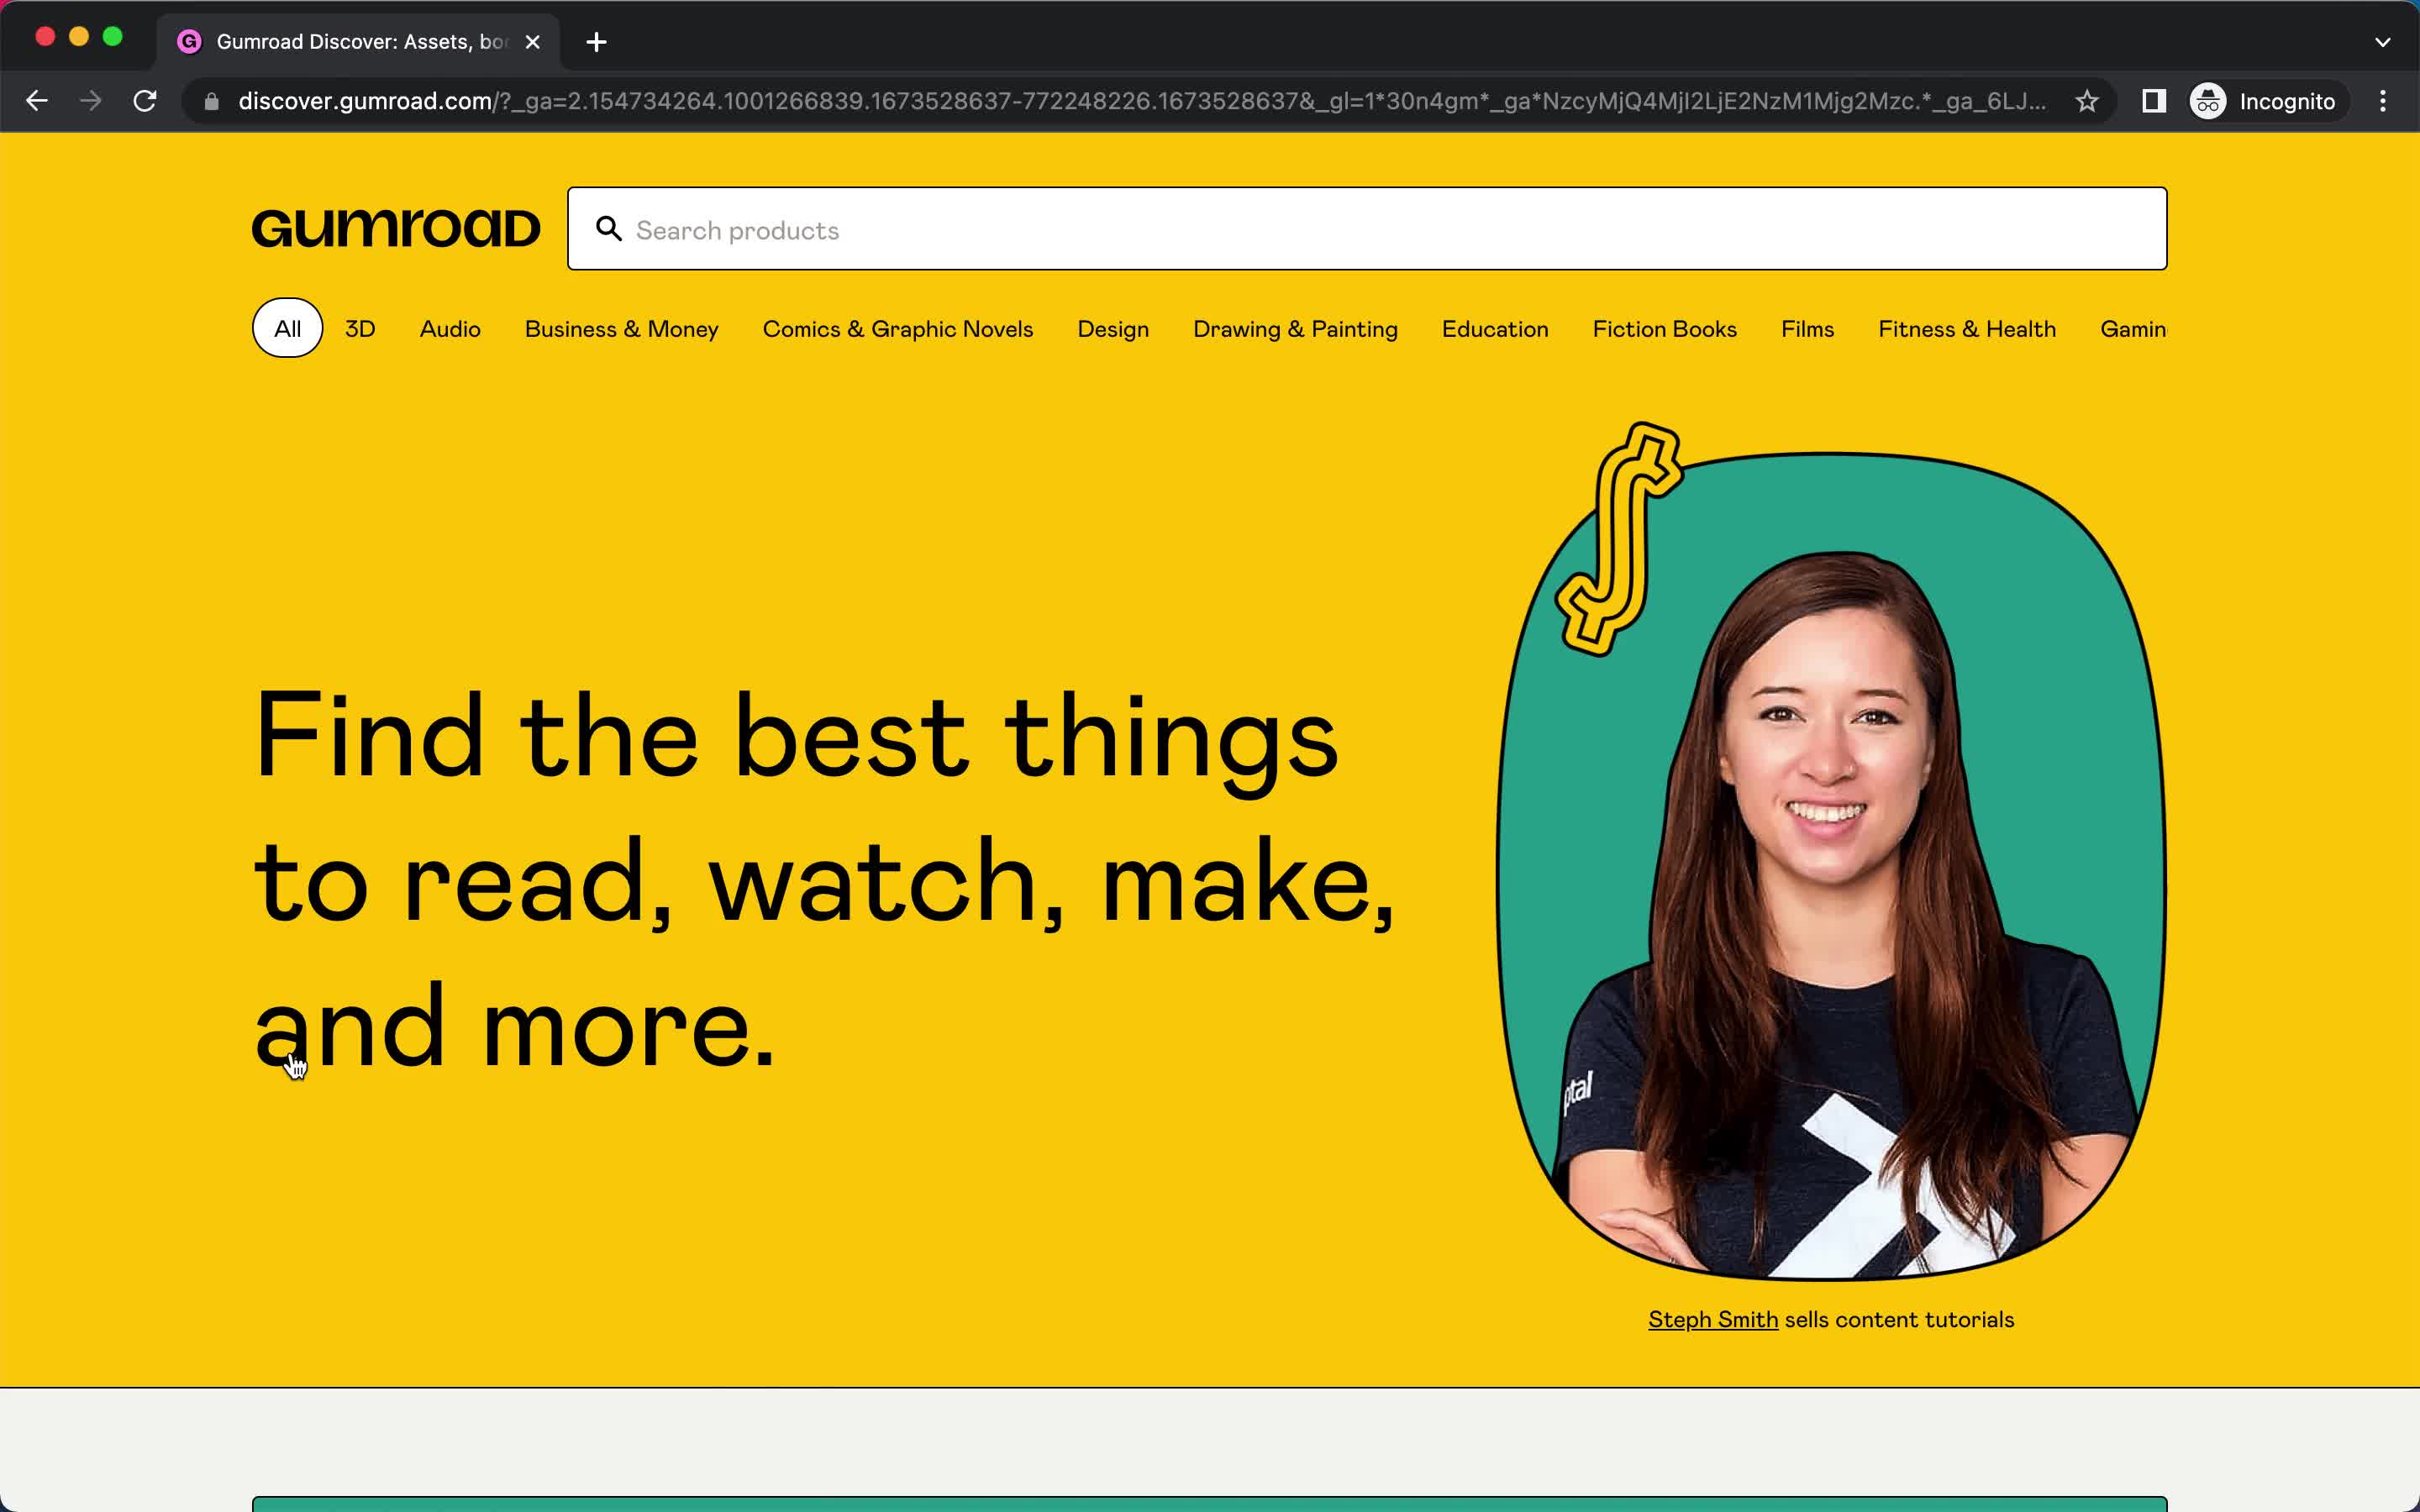
Task: Open the Education category
Action: point(1495,329)
